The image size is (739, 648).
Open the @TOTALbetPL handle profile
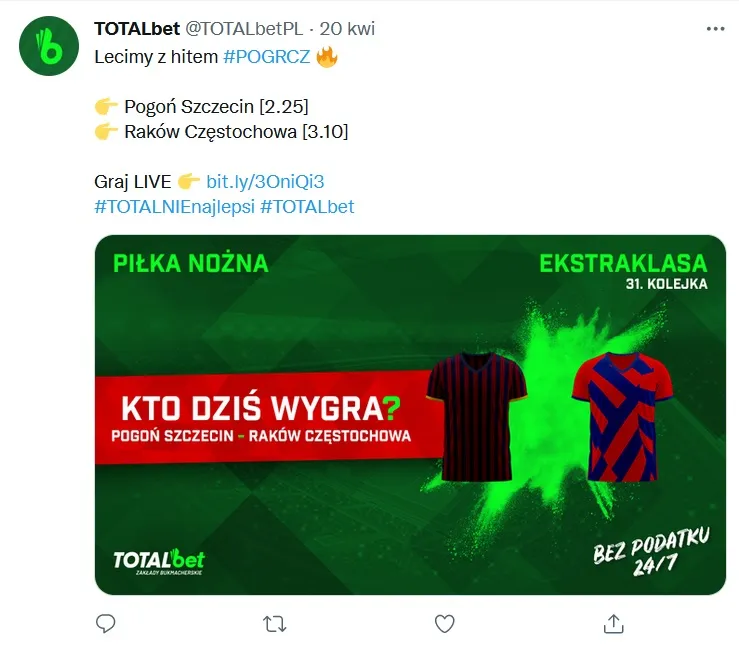coord(244,29)
